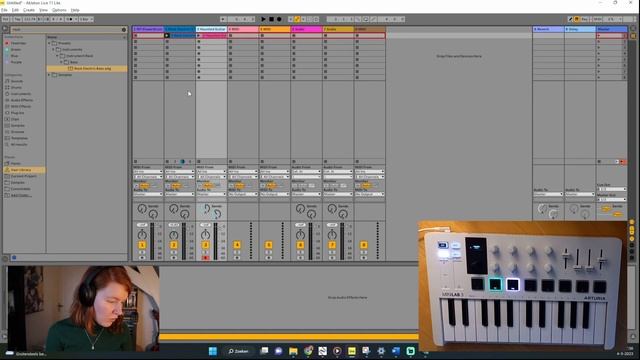Viewport: 640px width, 360px height.
Task: Open the View menu
Action: click(x=43, y=10)
